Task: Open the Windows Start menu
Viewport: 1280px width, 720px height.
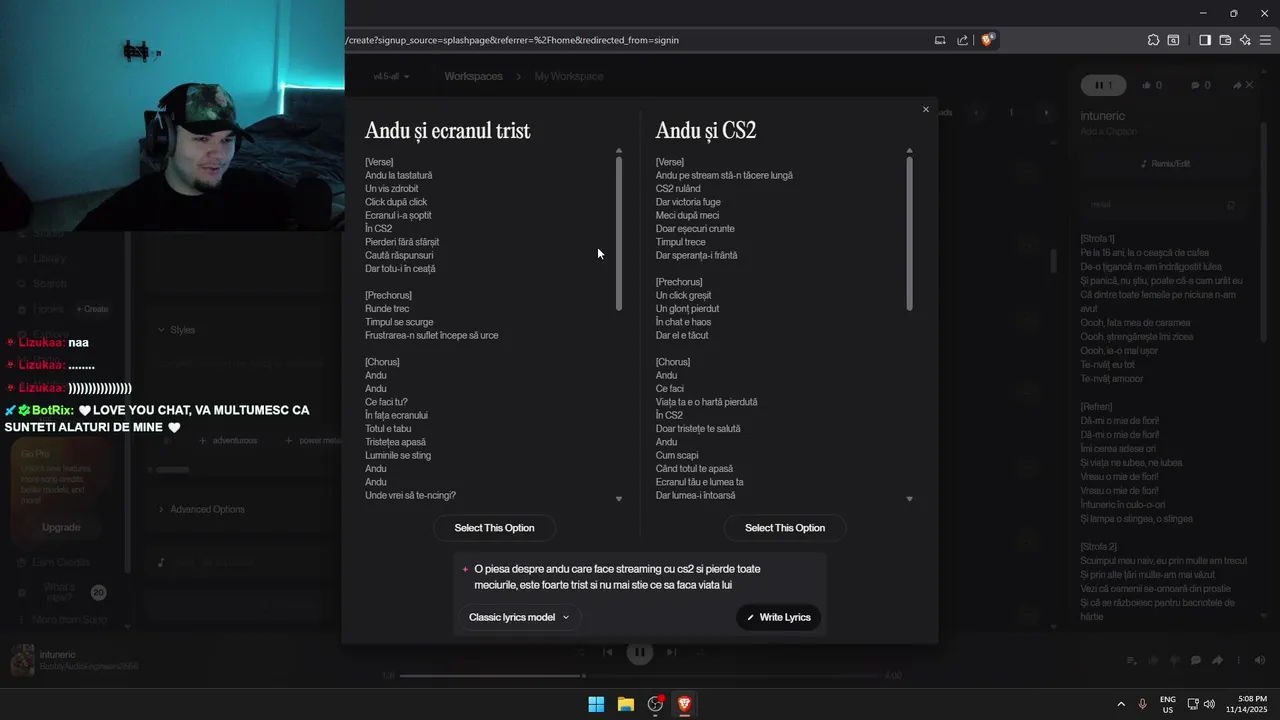Action: point(596,704)
